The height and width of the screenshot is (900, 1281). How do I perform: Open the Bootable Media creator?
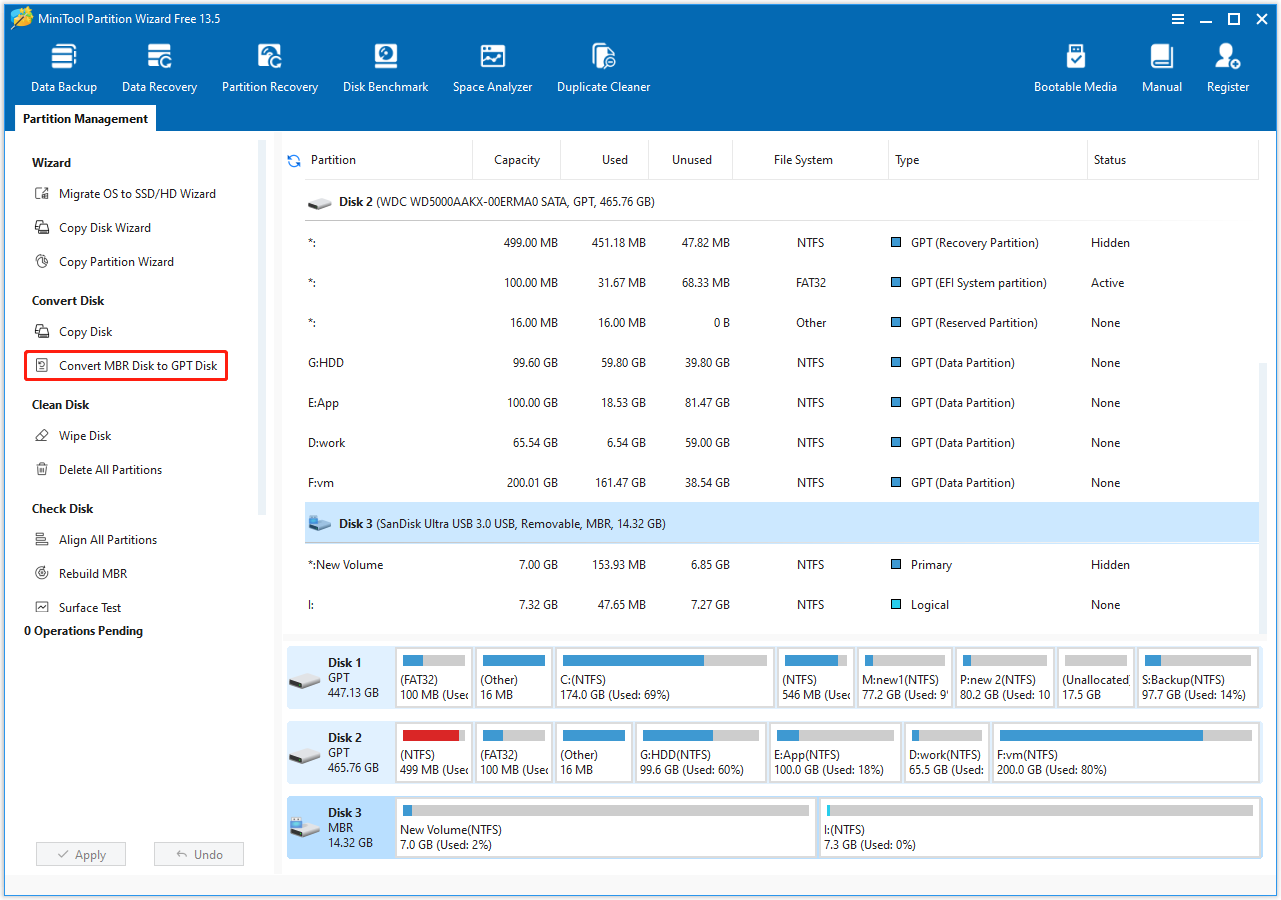tap(1075, 65)
